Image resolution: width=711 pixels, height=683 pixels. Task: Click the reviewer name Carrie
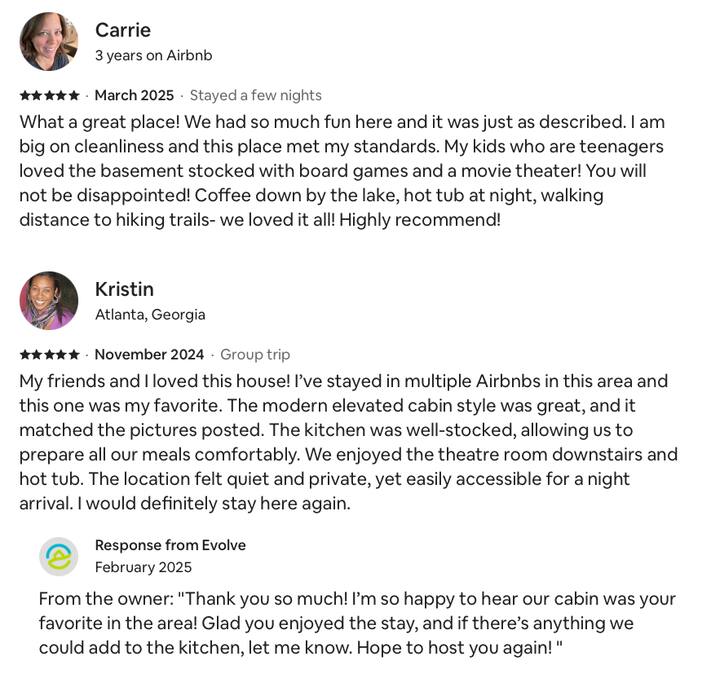click(123, 30)
